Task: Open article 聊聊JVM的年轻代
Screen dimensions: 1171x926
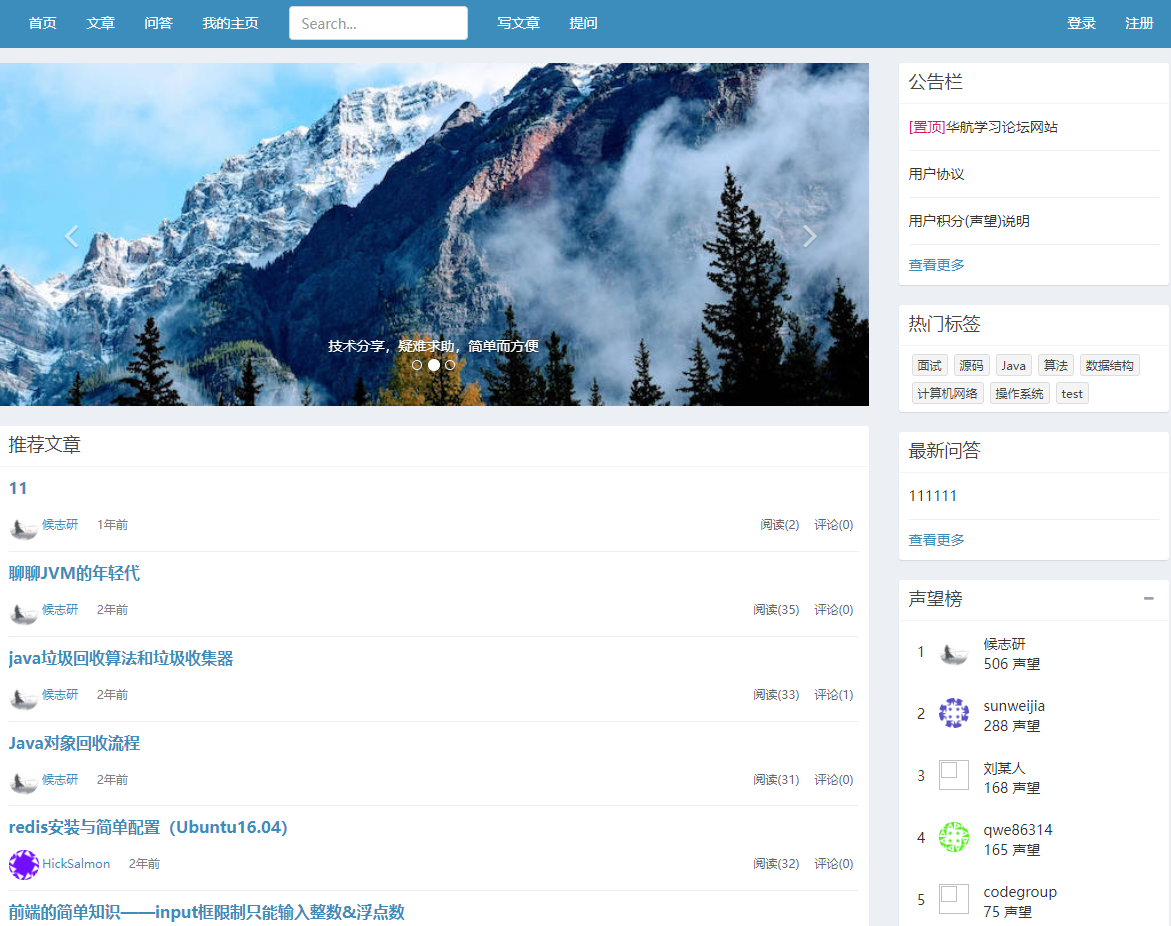Action: click(74, 573)
